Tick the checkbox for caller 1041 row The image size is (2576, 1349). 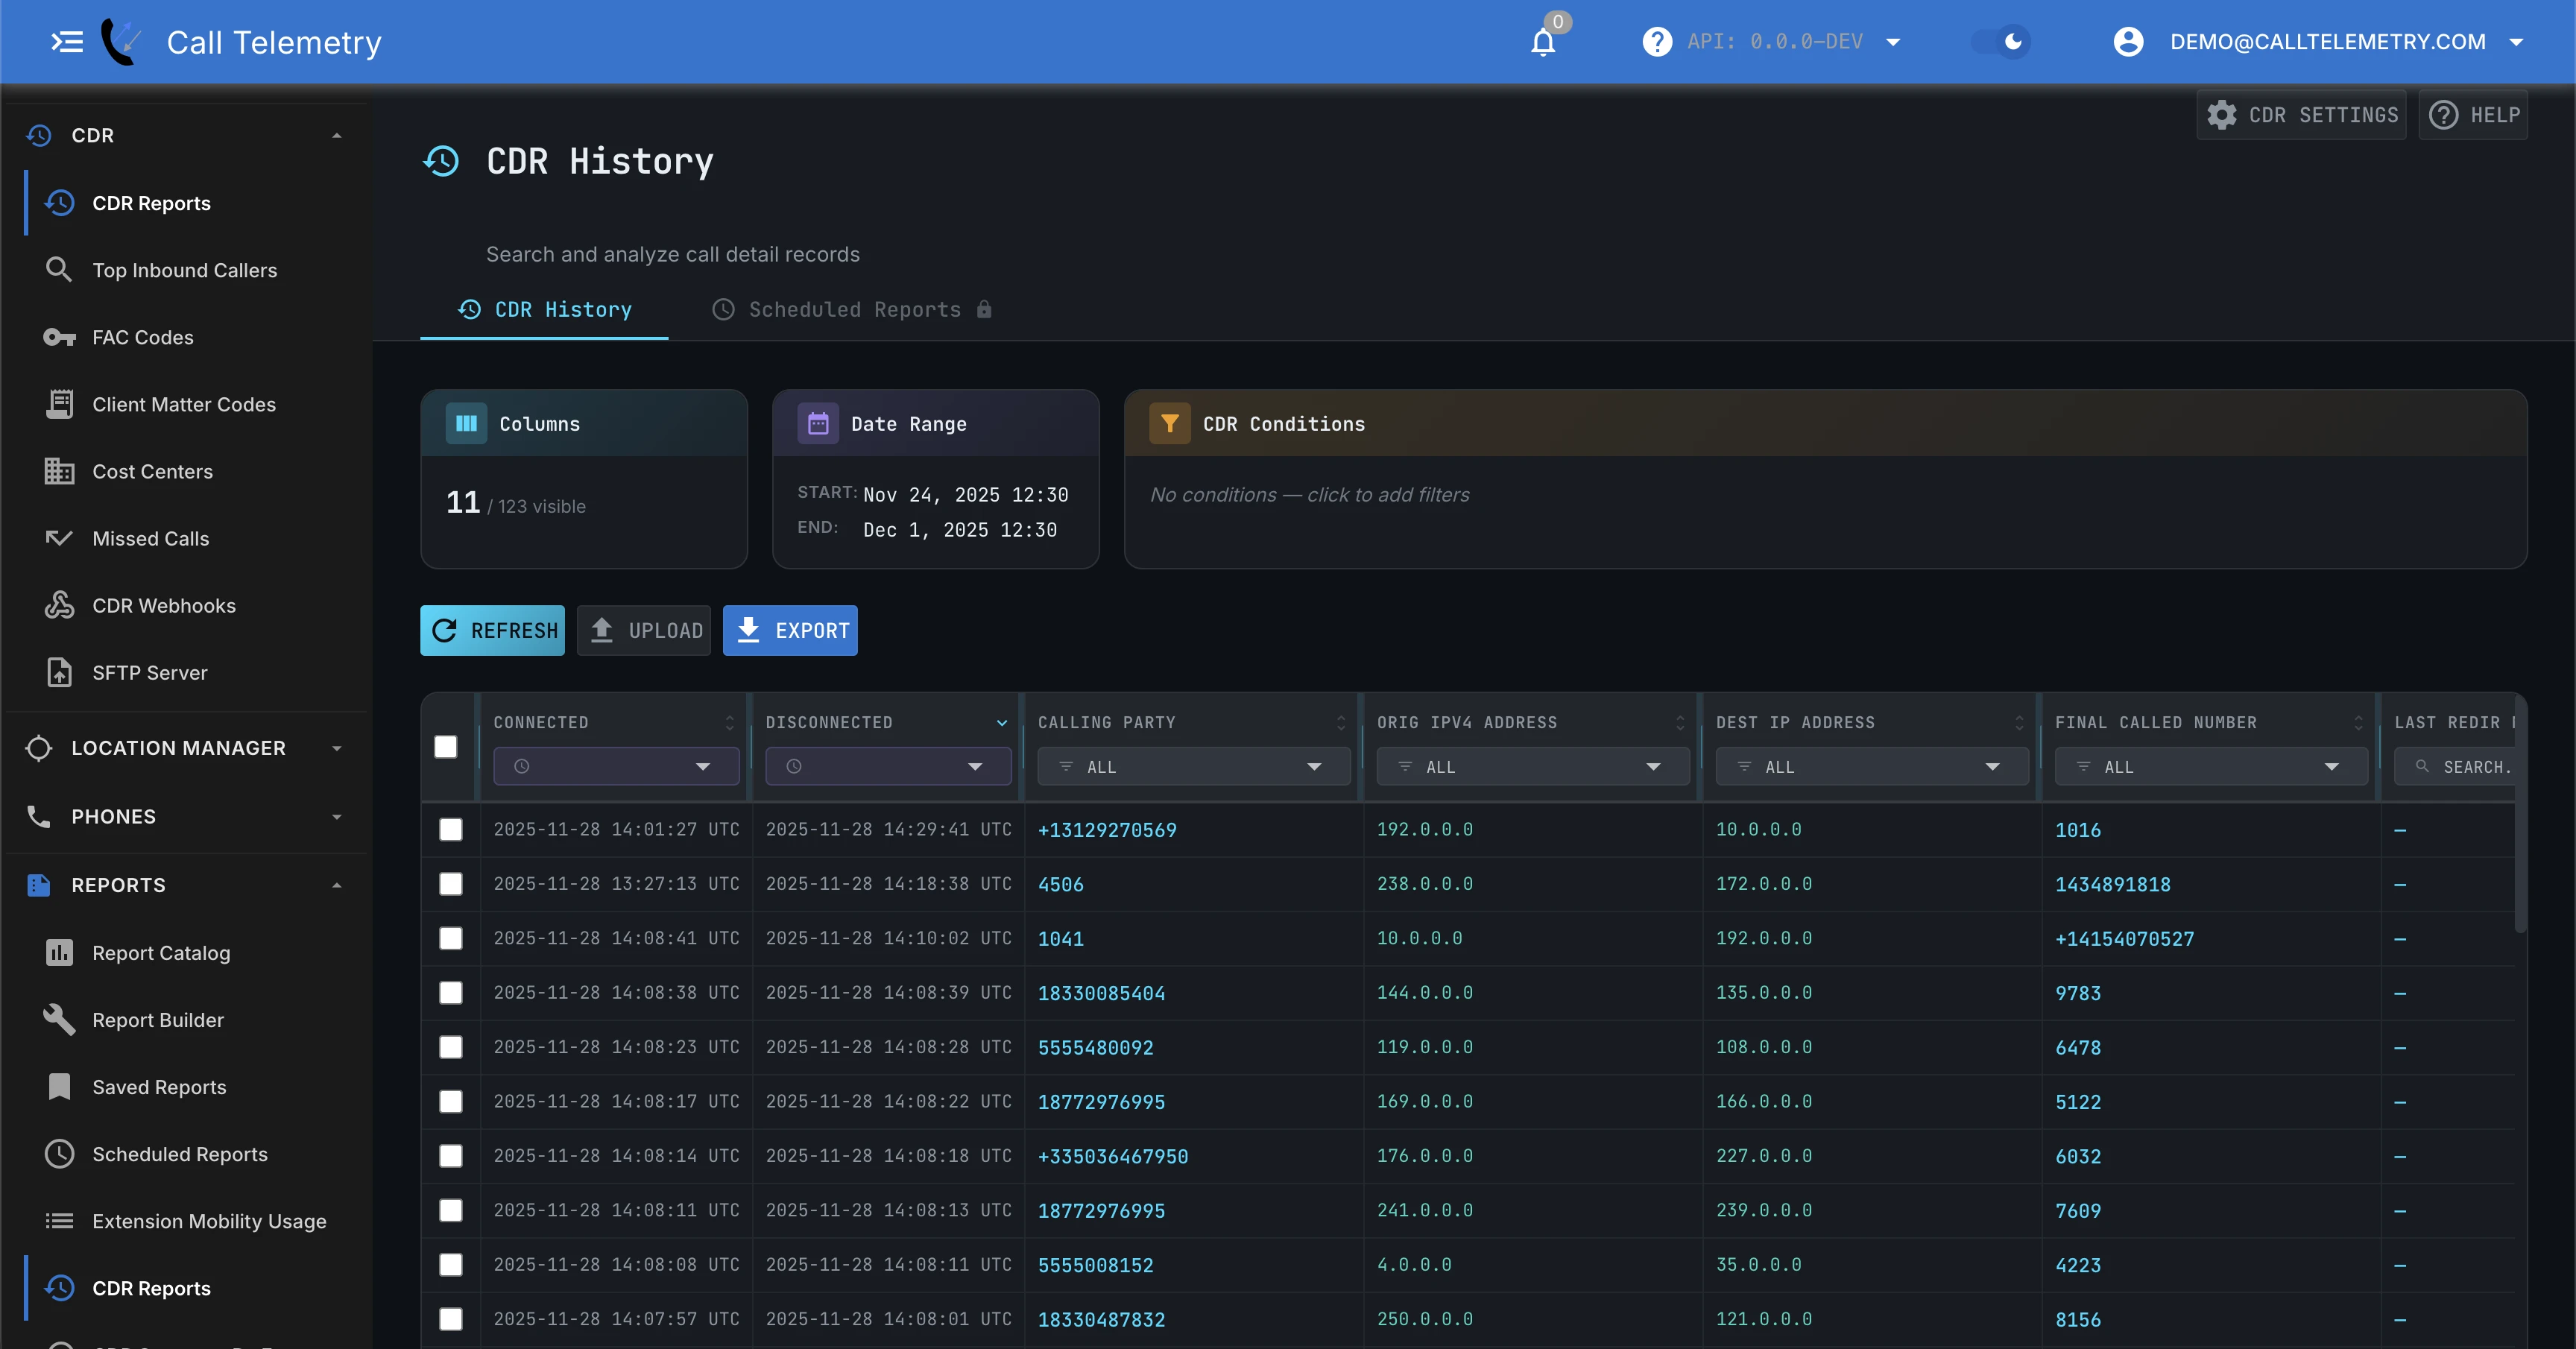coord(451,938)
